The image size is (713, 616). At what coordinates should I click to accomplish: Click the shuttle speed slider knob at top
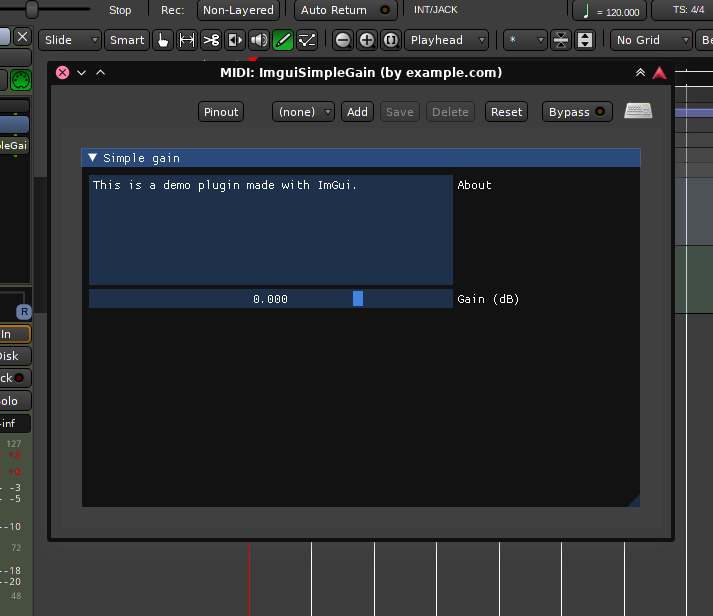pyautogui.click(x=31, y=9)
